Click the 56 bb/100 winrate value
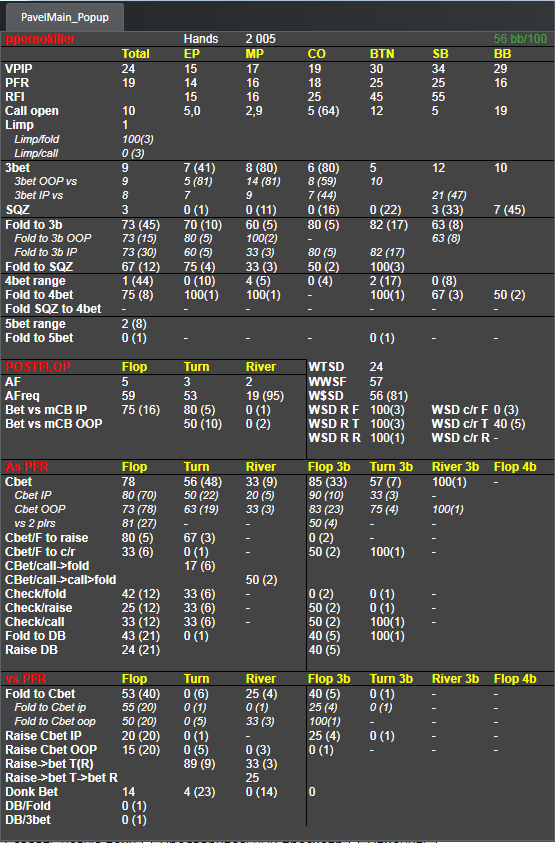 [x=521, y=39]
